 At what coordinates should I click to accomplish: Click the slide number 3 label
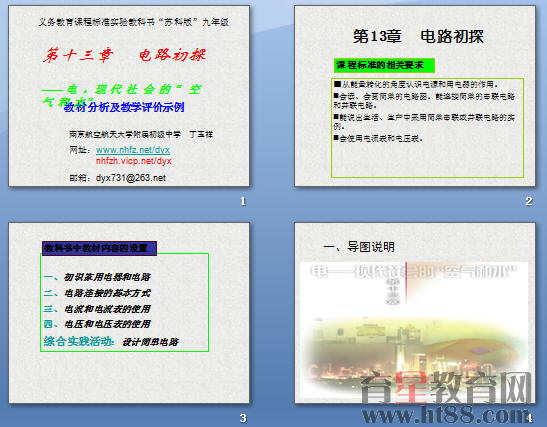coord(243,418)
